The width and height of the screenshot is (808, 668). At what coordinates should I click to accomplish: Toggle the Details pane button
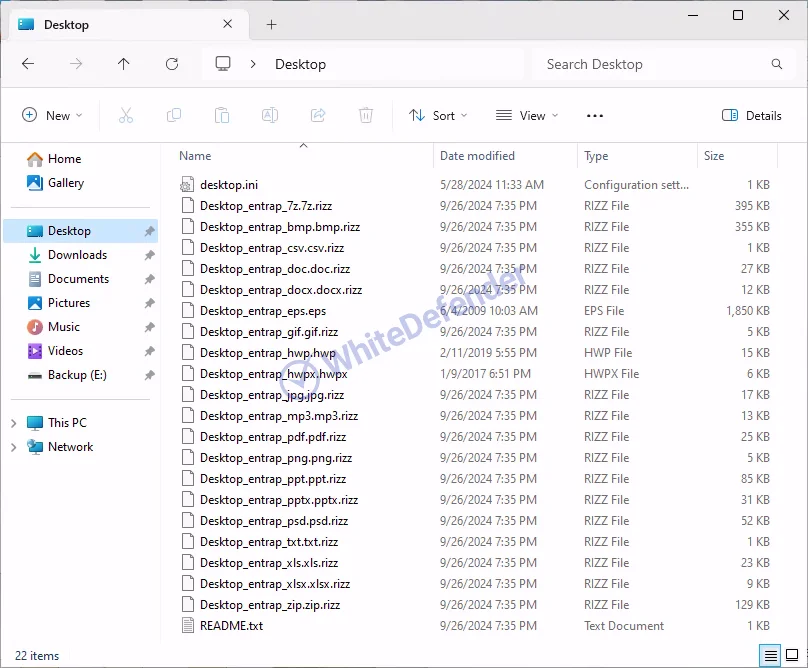pyautogui.click(x=752, y=116)
